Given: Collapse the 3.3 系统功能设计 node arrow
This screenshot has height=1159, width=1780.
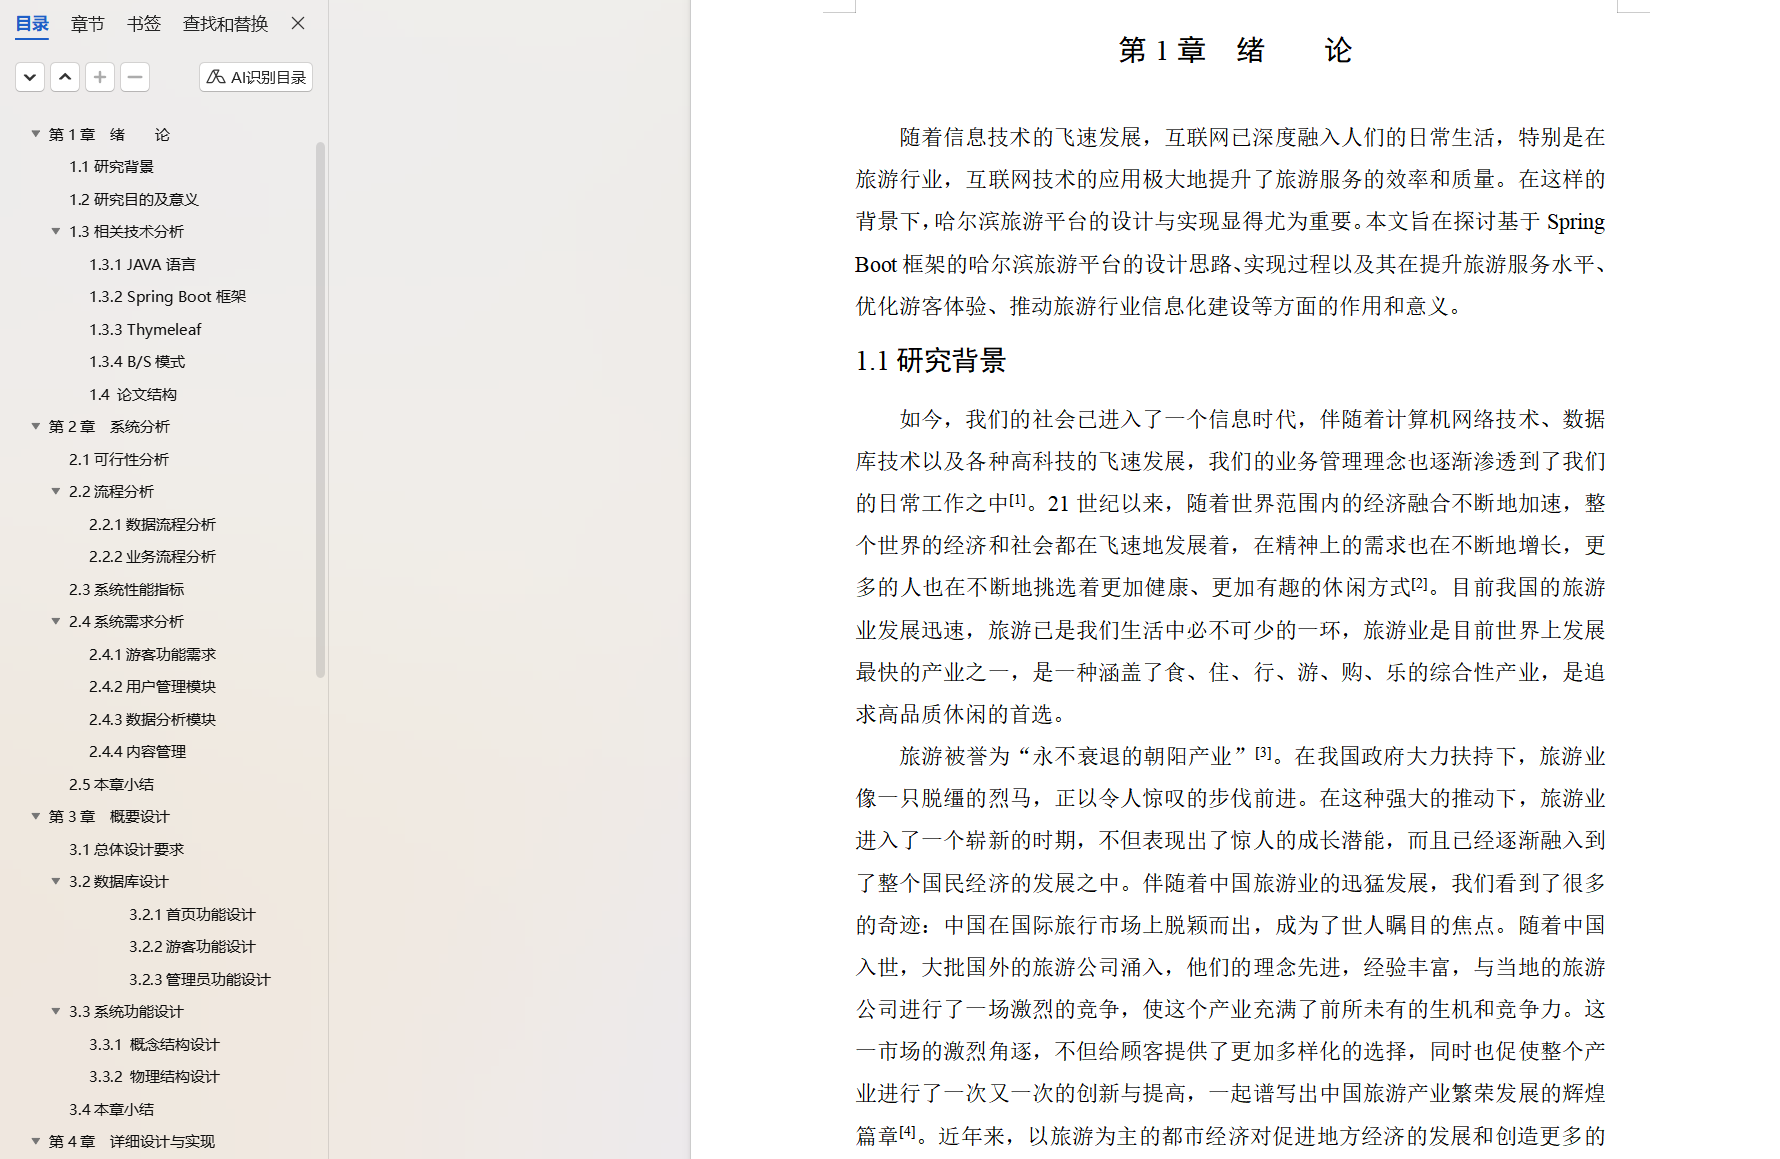Looking at the screenshot, I should point(56,1011).
